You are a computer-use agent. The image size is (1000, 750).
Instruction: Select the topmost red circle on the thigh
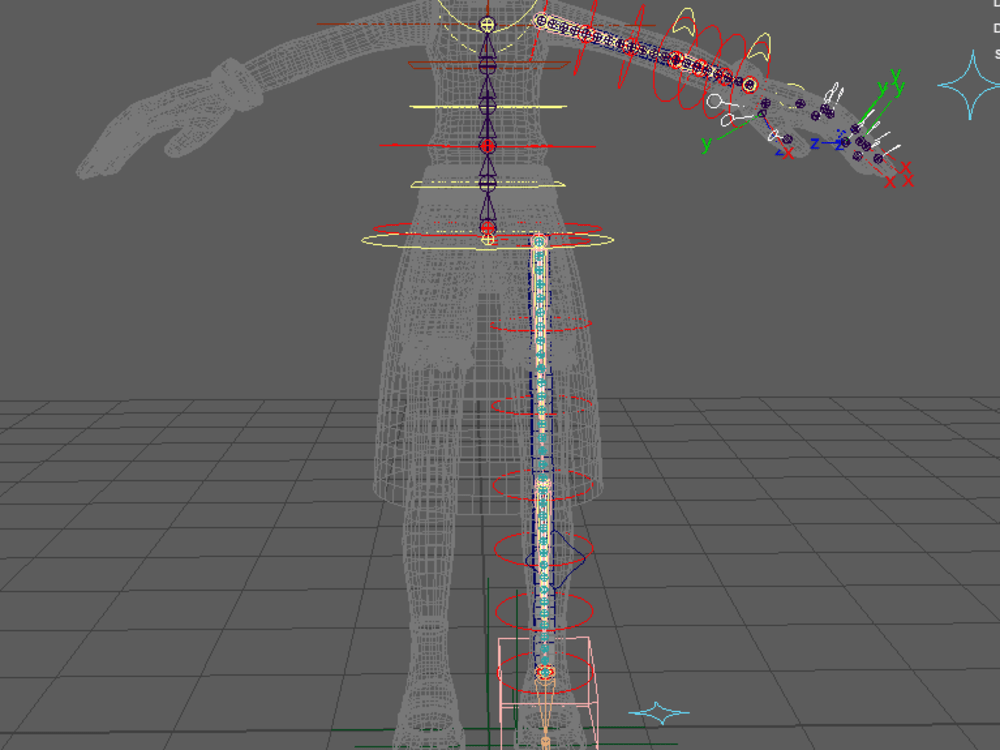click(541, 325)
